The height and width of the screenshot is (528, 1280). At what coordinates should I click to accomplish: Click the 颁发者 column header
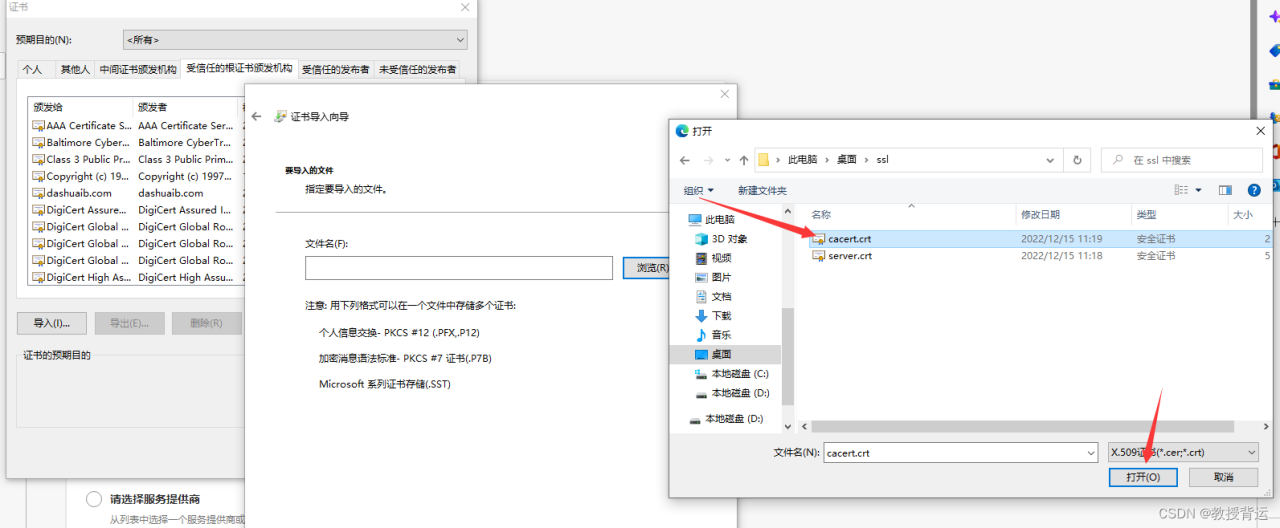click(186, 106)
